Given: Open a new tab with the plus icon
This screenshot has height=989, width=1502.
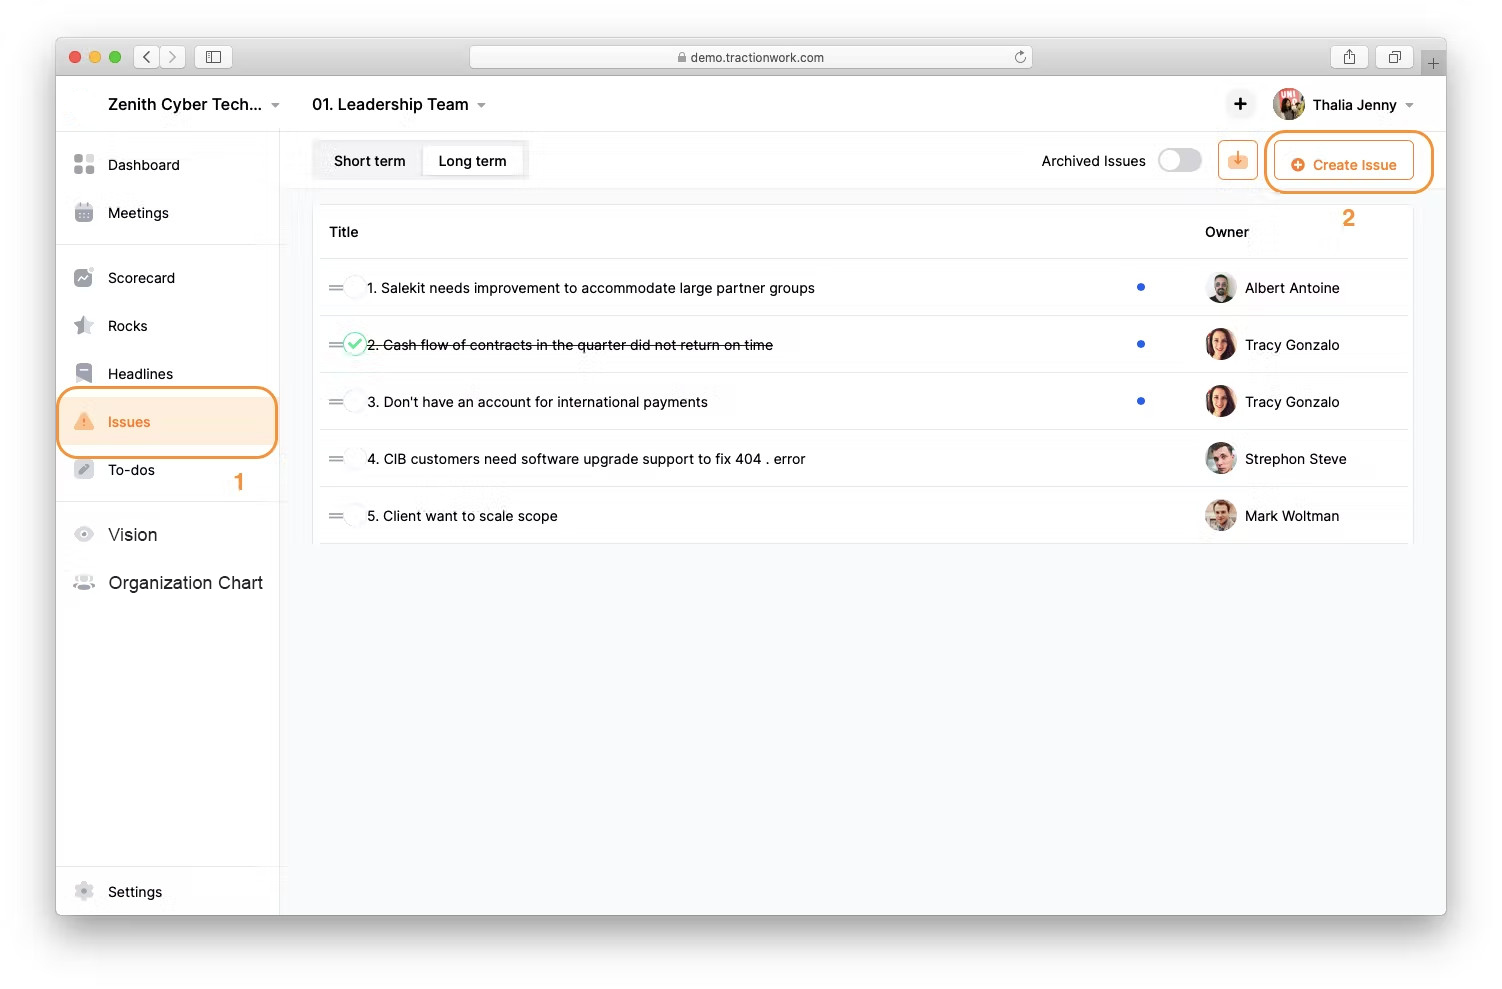Looking at the screenshot, I should (x=1433, y=63).
